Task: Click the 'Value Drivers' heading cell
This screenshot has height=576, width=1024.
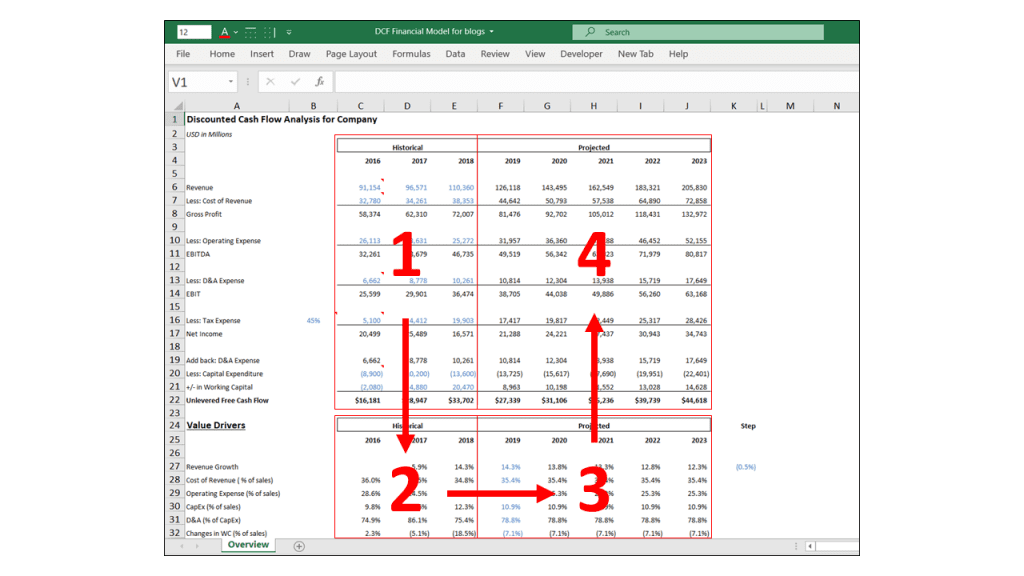Action: click(216, 425)
